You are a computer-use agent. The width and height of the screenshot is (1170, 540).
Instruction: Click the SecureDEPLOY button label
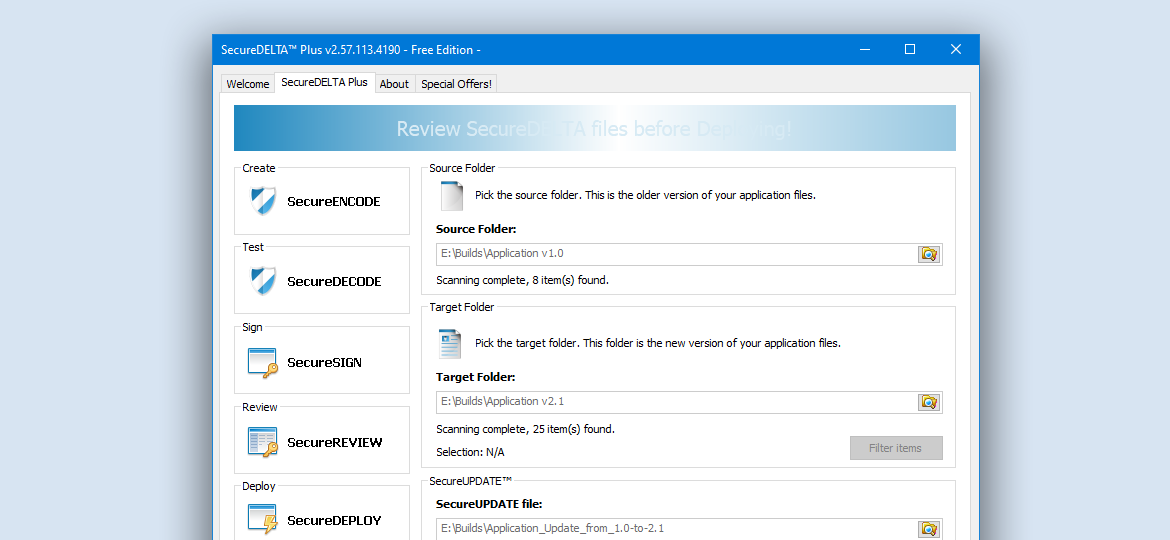[334, 520]
